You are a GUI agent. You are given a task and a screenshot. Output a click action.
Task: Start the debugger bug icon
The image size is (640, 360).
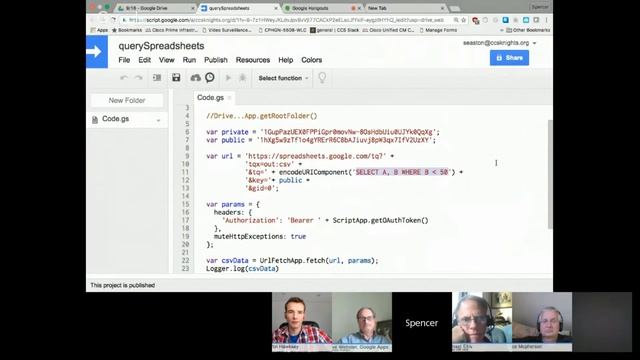[x=242, y=78]
